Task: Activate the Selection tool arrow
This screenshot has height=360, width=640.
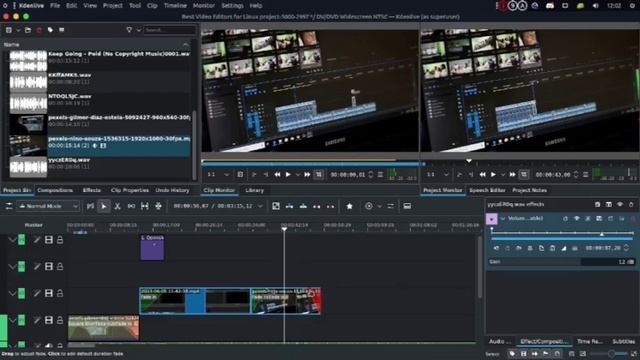Action: (x=104, y=207)
